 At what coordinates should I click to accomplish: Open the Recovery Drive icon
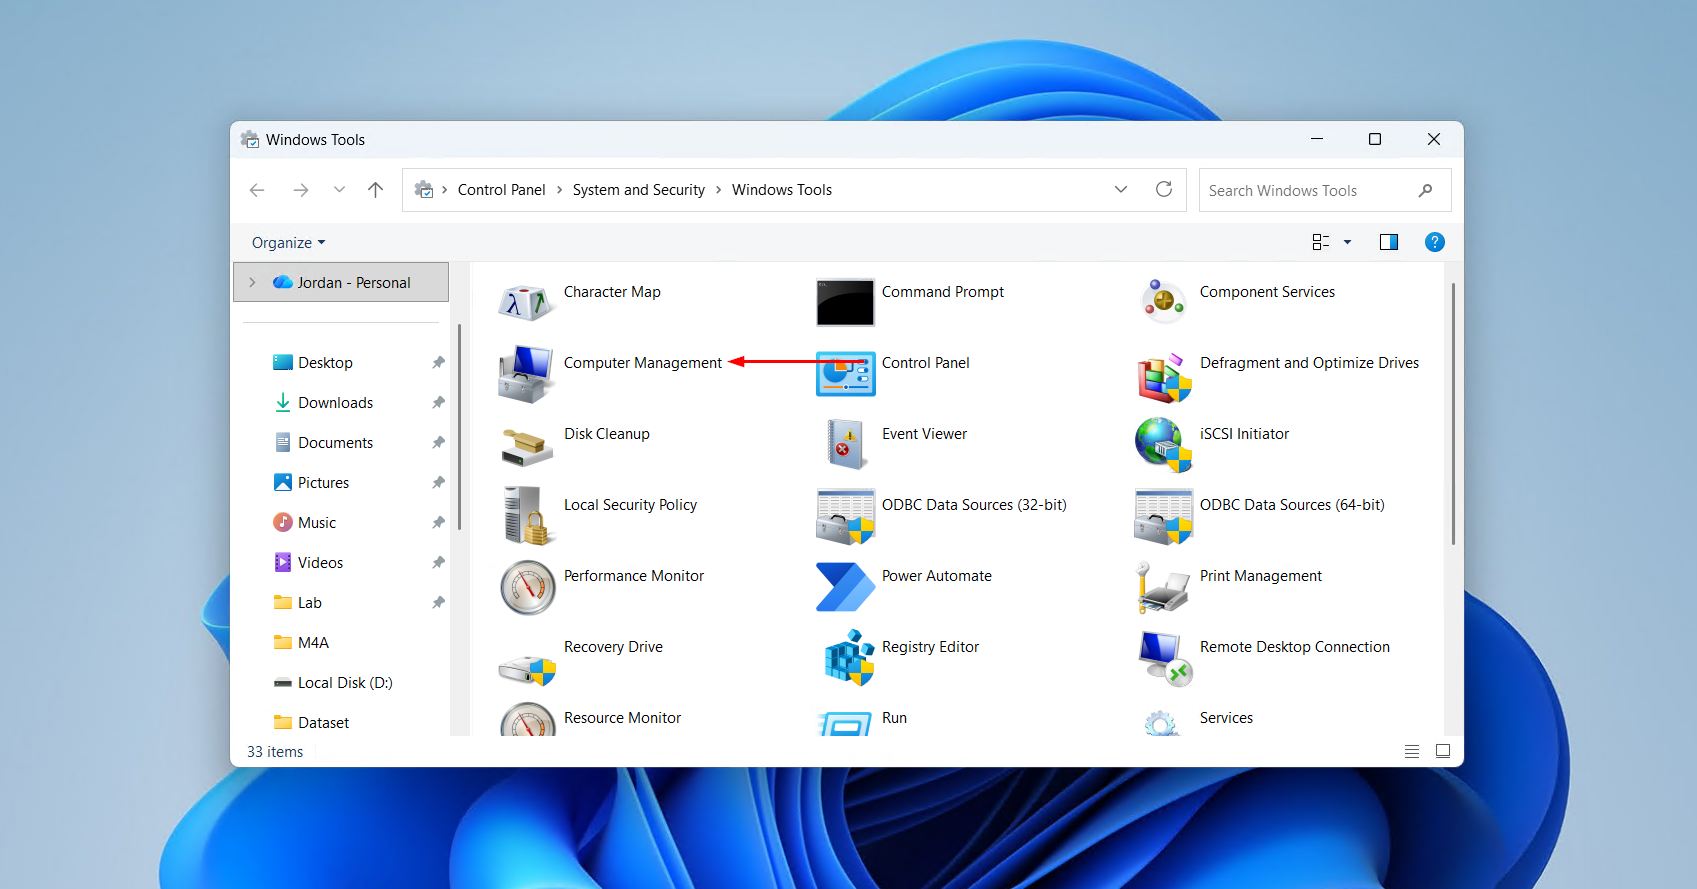click(526, 668)
